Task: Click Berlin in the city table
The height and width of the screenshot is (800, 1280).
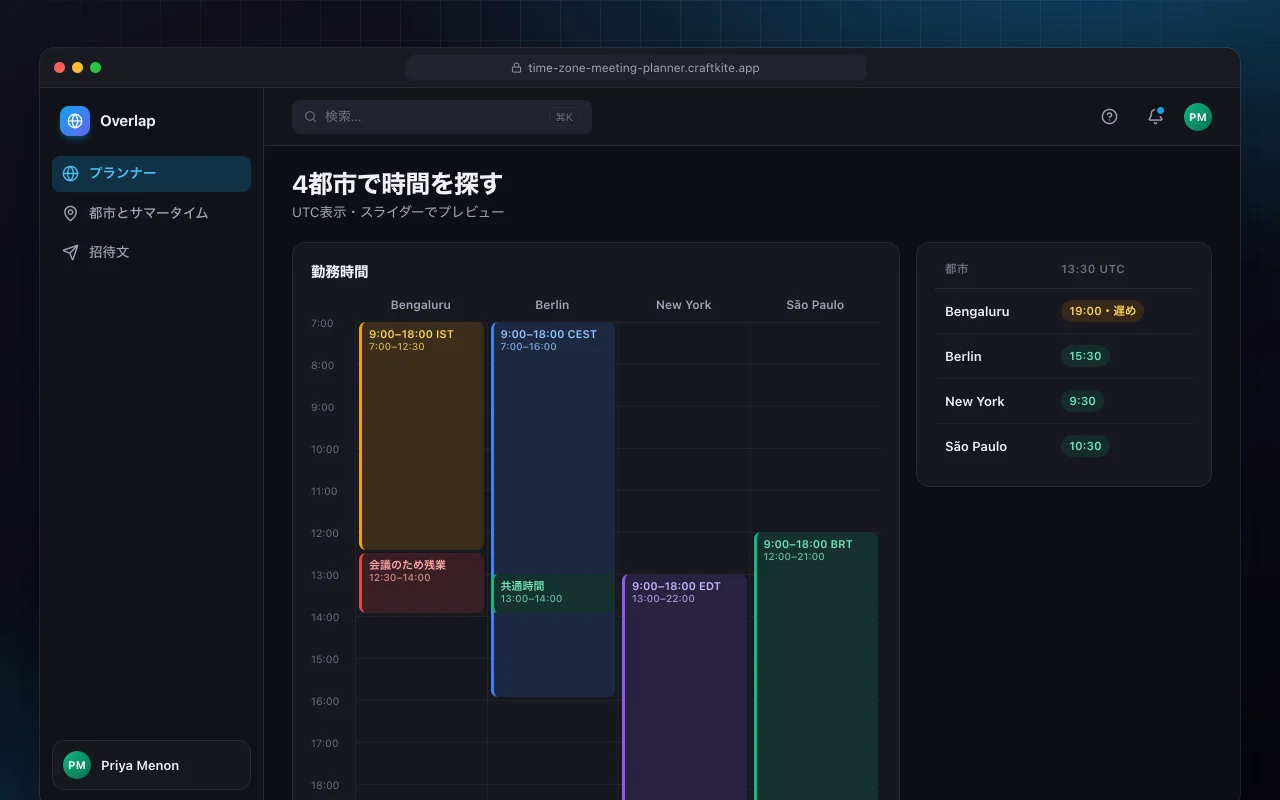Action: click(963, 356)
